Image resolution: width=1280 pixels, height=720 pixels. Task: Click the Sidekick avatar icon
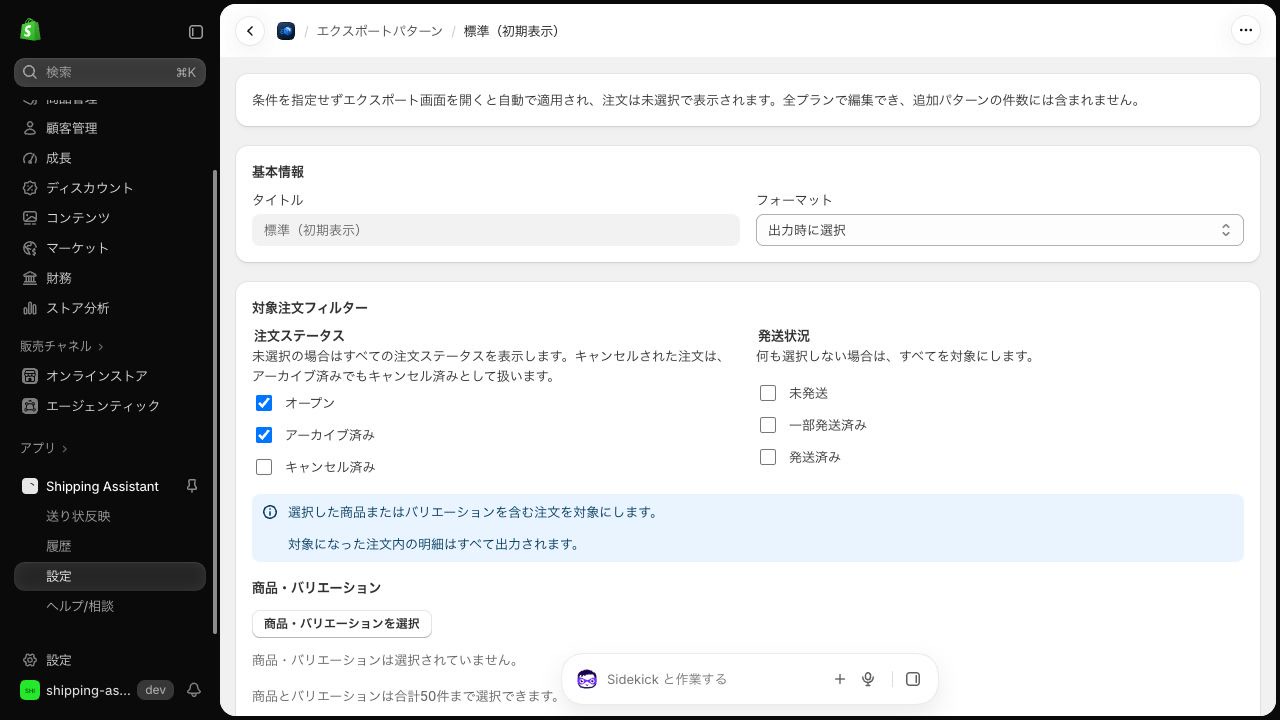(587, 679)
